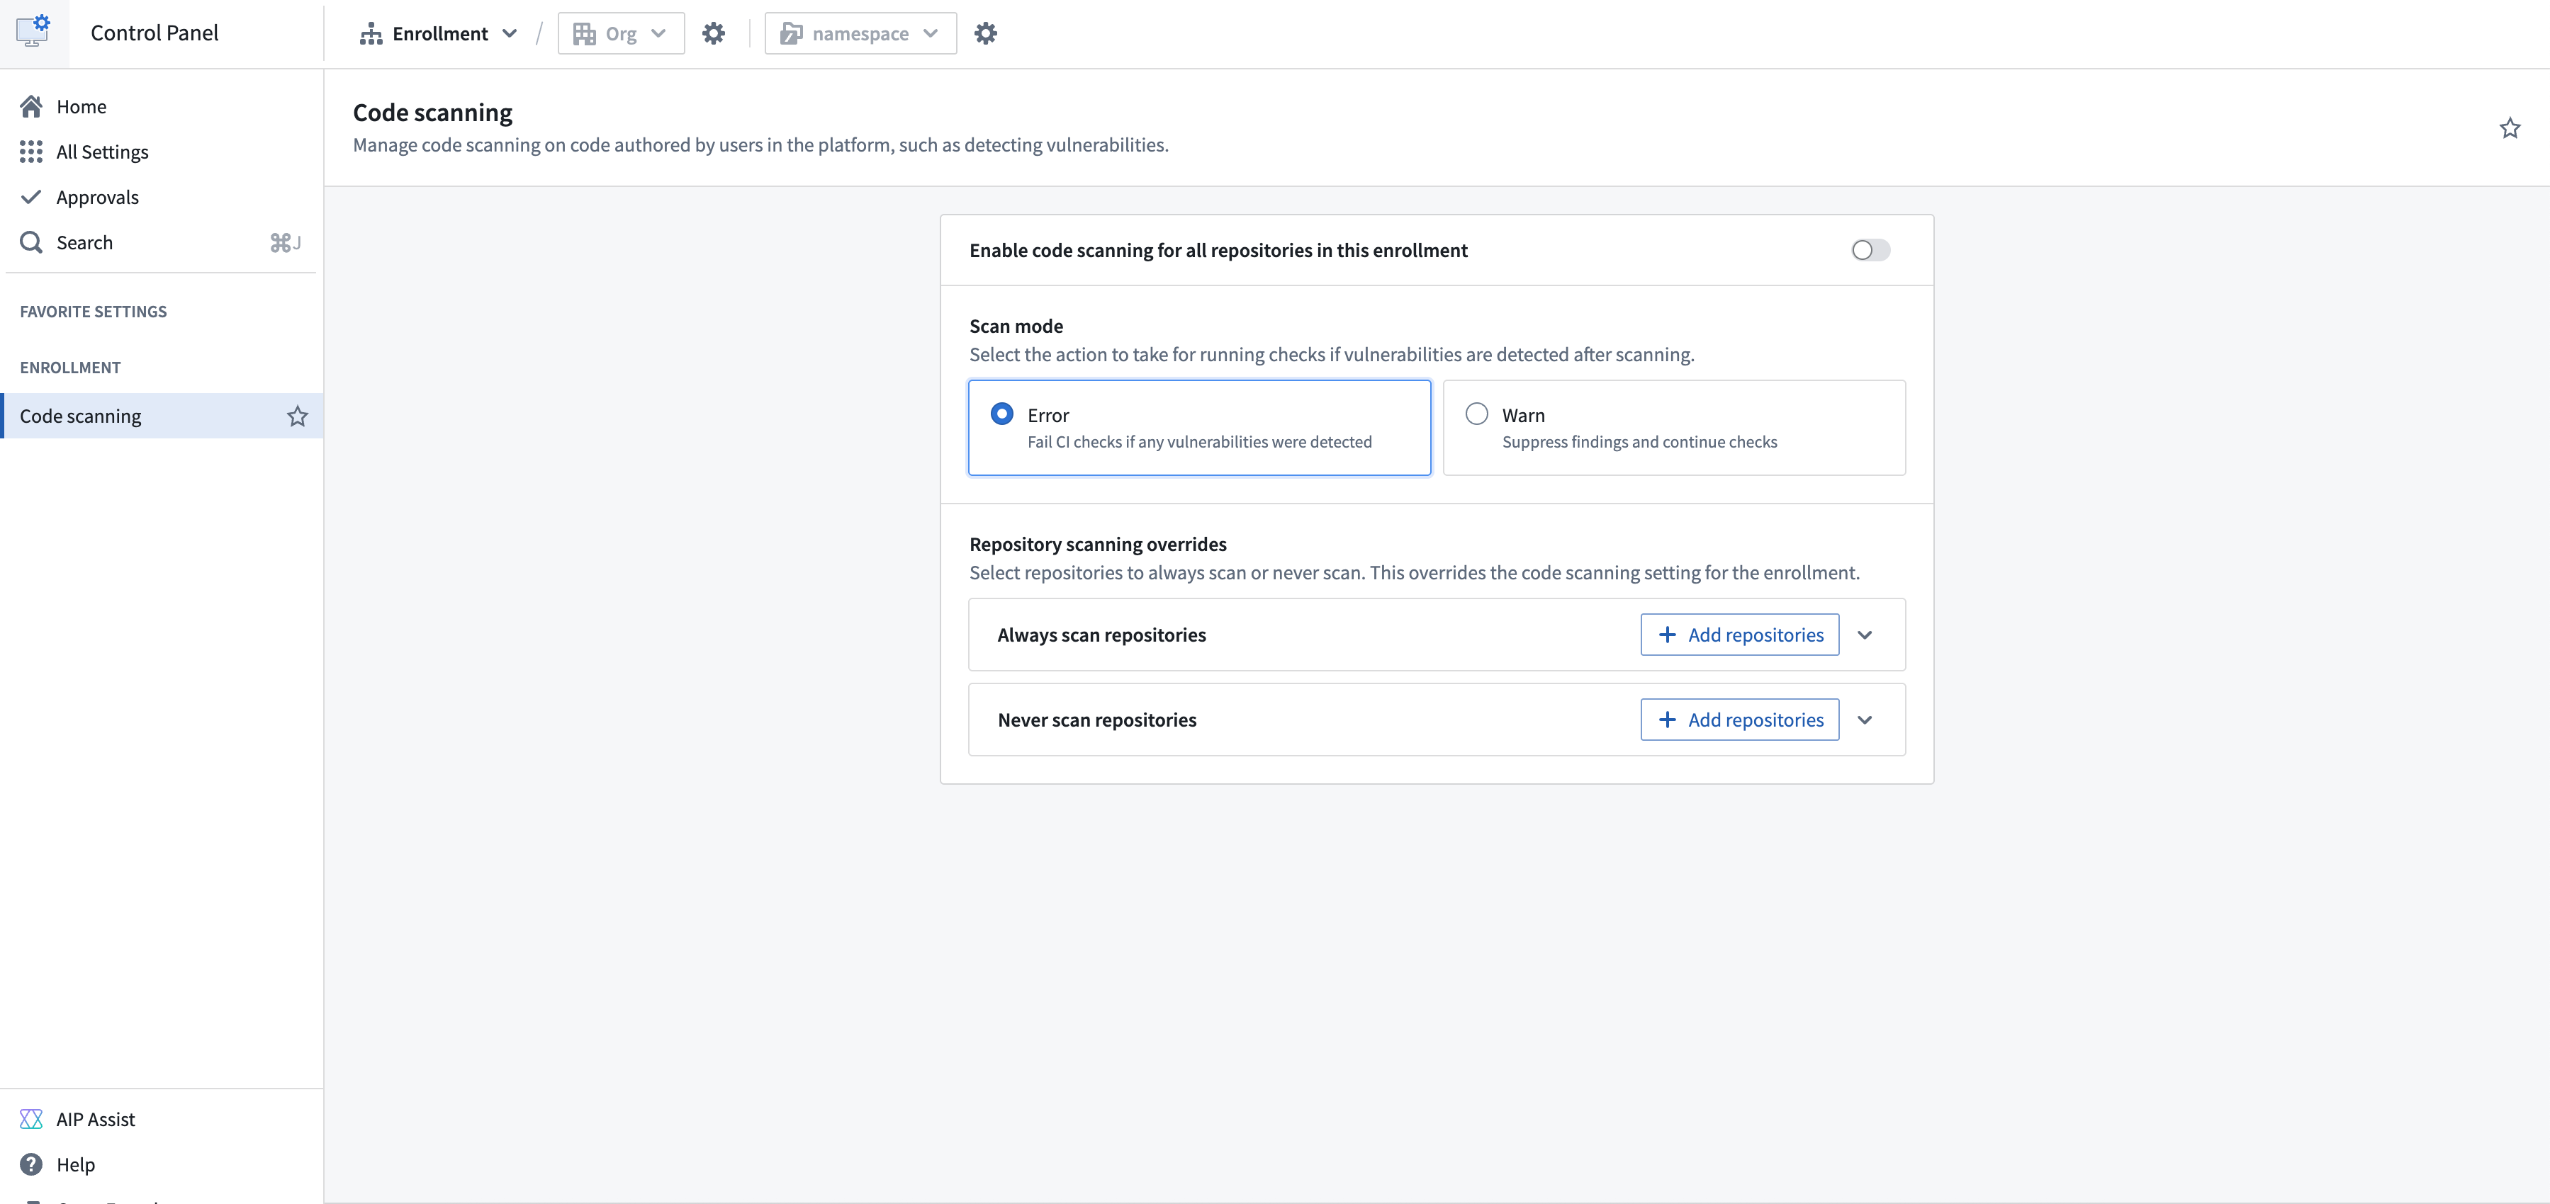Click the gear icon next to Org
This screenshot has height=1204, width=2550.
point(713,32)
